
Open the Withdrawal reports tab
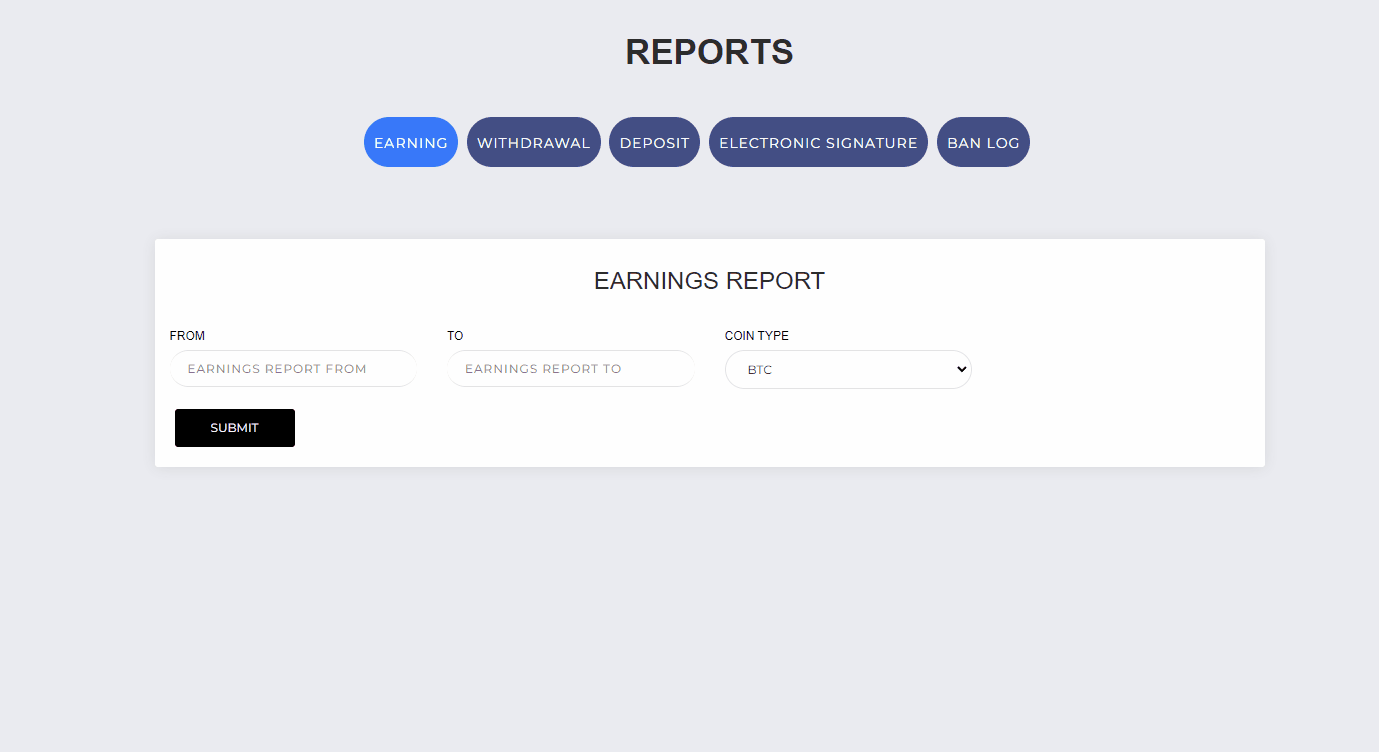(533, 143)
